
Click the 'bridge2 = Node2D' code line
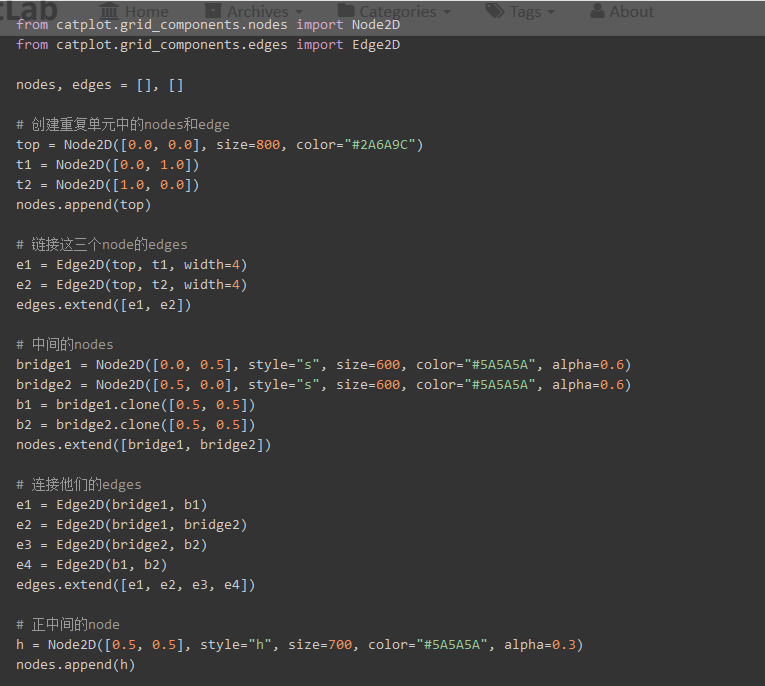pos(323,385)
